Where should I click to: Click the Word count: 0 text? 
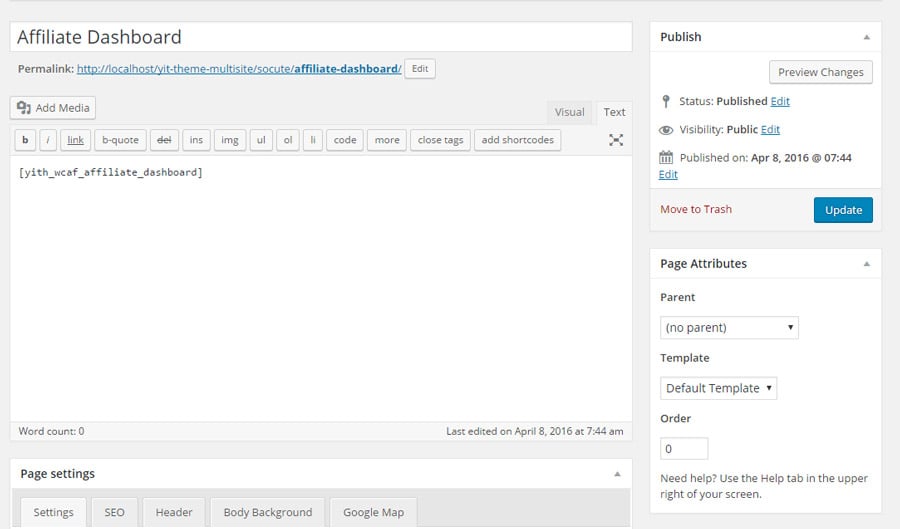[x=52, y=431]
